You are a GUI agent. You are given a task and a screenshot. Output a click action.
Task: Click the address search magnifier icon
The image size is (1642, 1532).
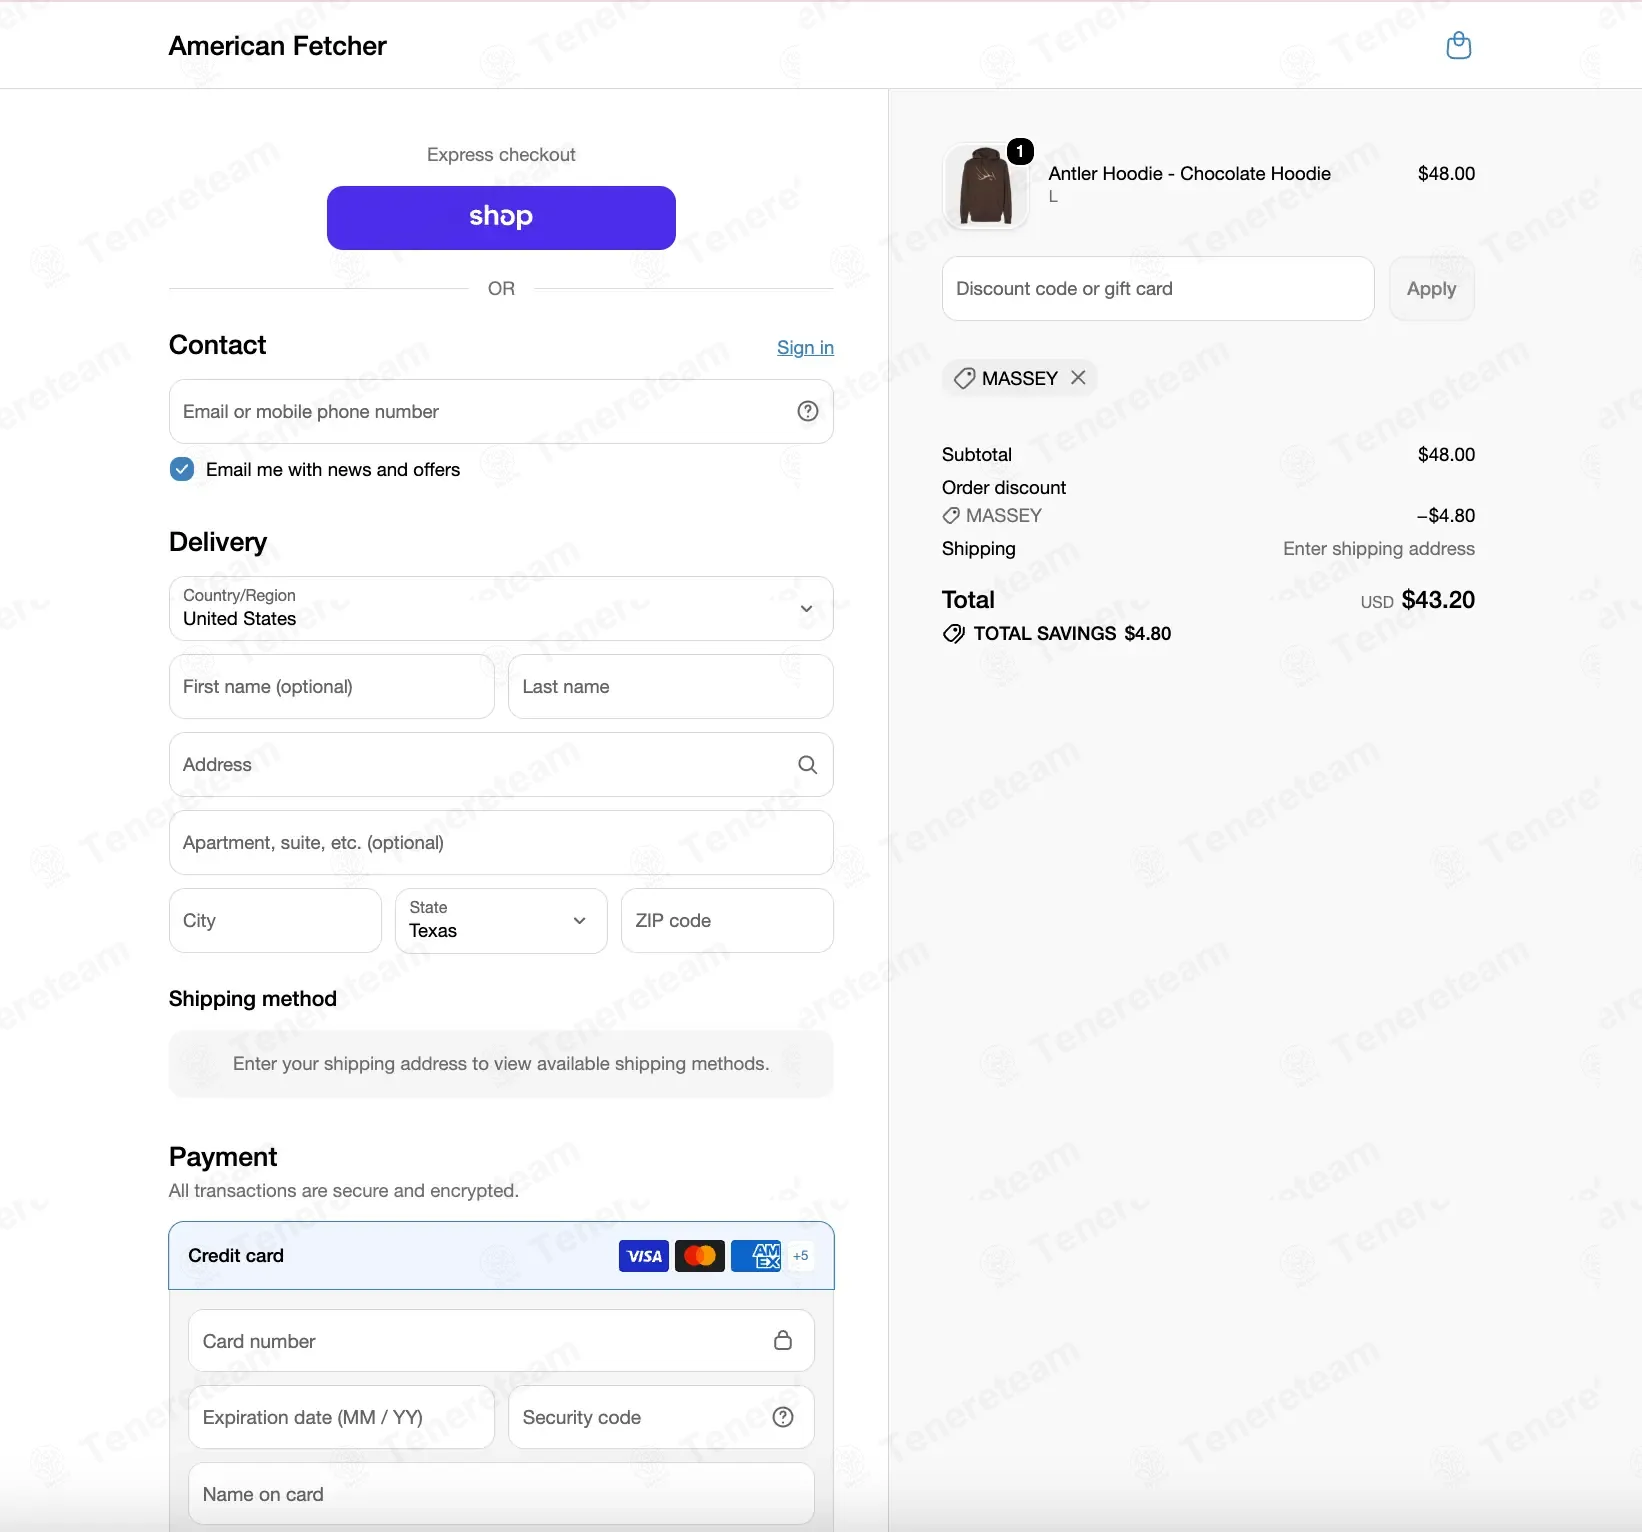coord(808,765)
